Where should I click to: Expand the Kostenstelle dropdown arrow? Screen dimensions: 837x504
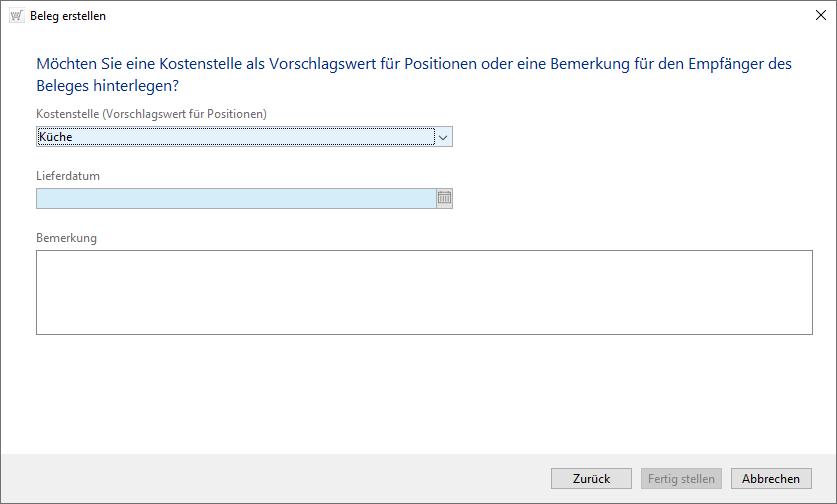click(x=444, y=137)
